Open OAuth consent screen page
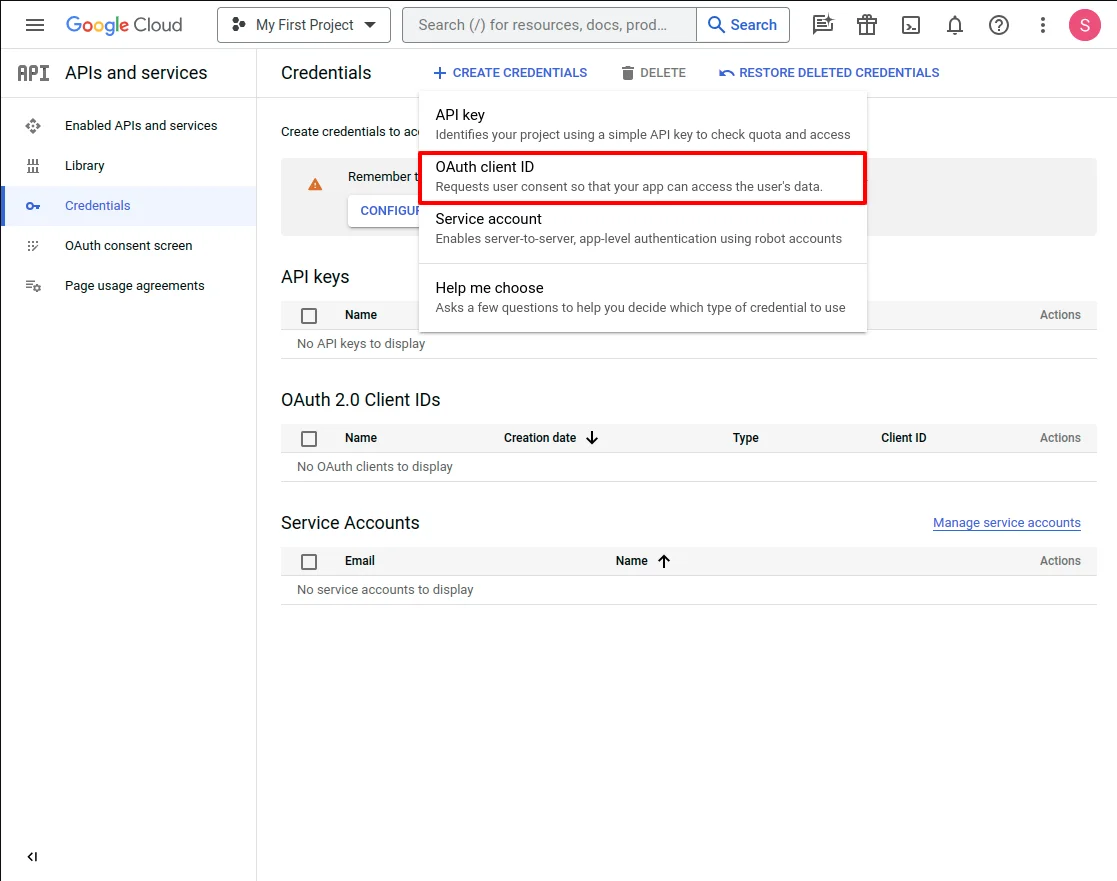1117x881 pixels. [128, 246]
